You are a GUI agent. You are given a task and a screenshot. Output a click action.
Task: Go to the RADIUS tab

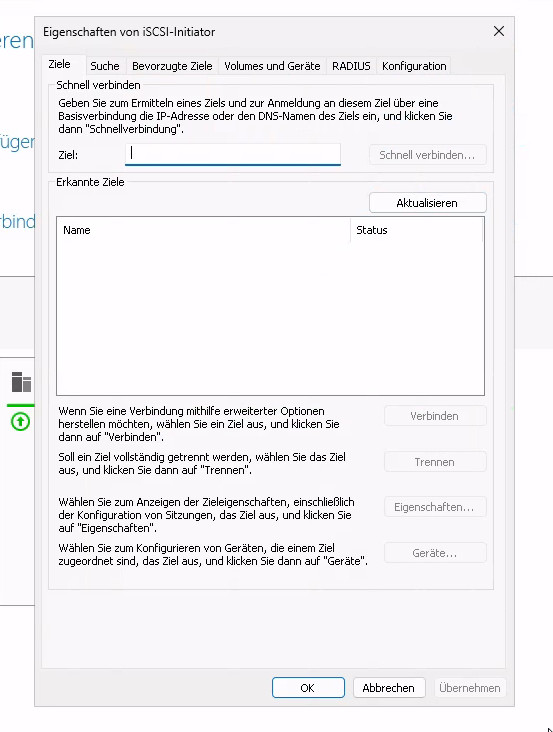(x=351, y=66)
